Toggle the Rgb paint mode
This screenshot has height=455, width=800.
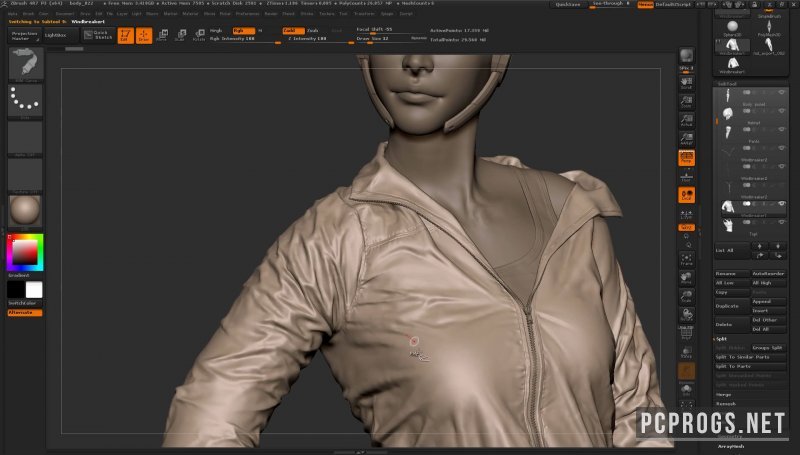[x=243, y=31]
